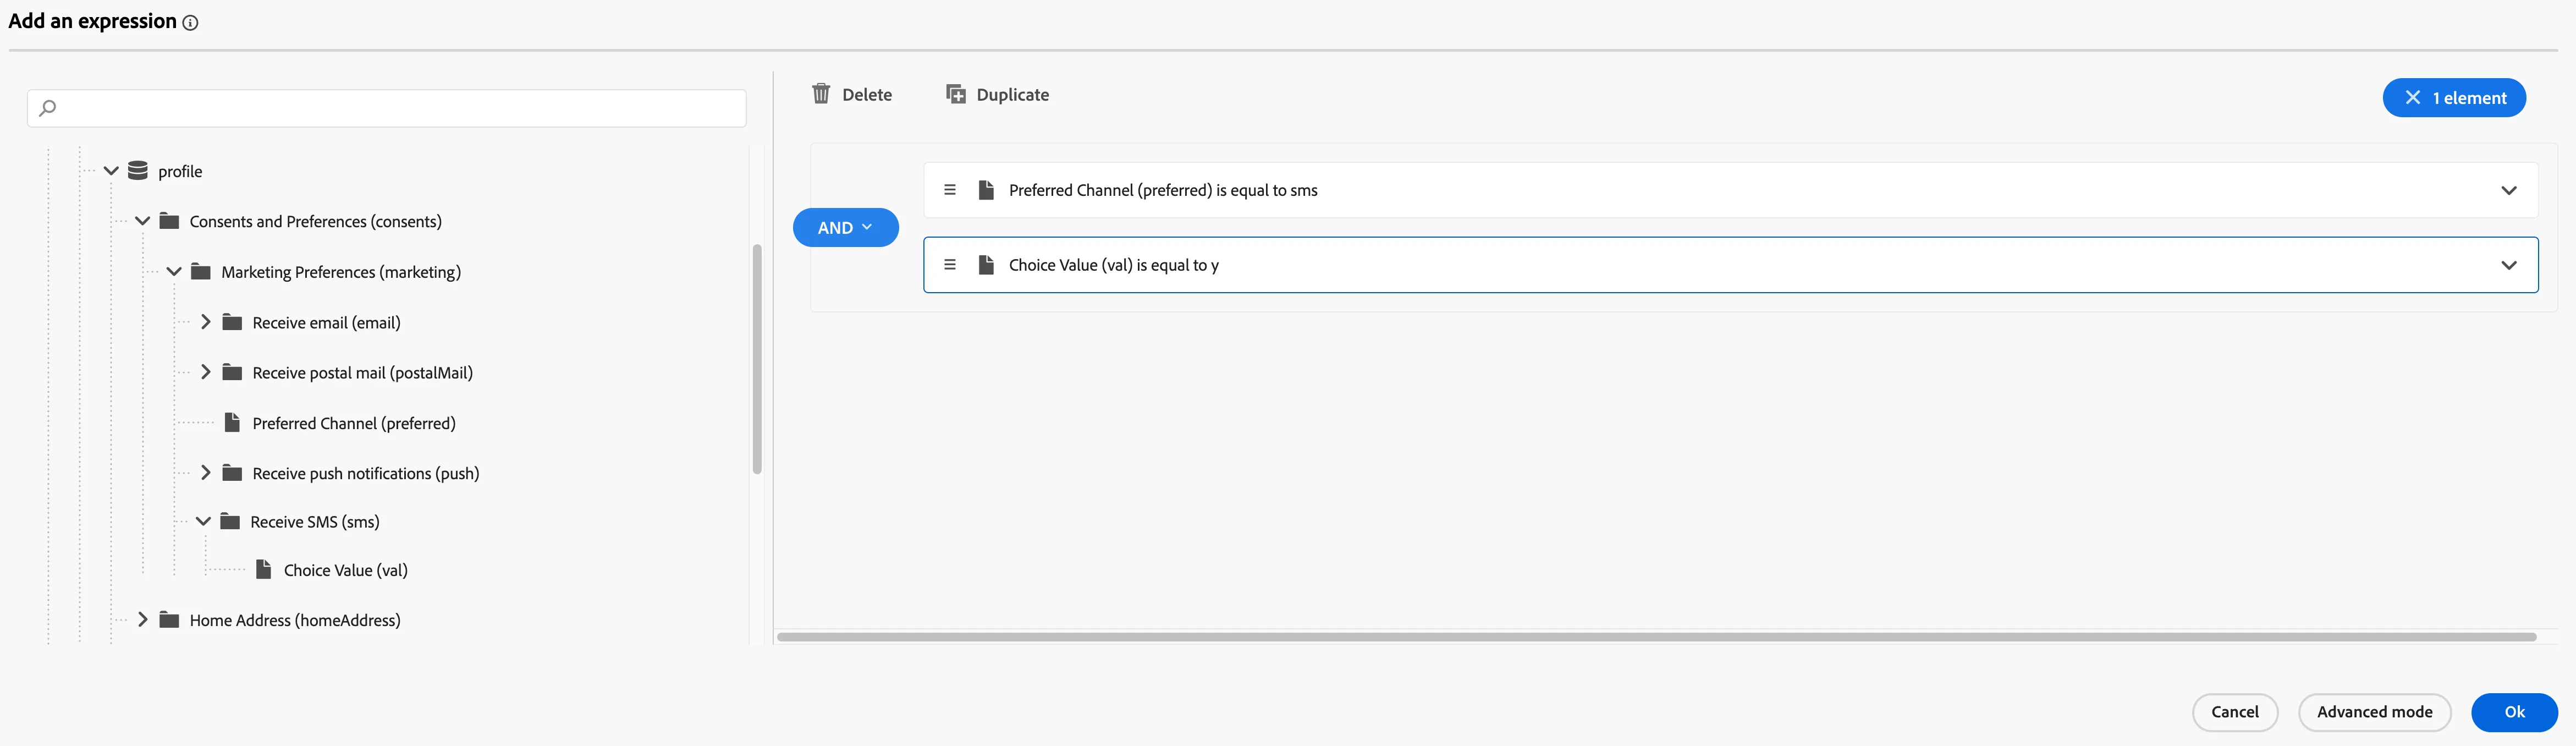This screenshot has width=2576, height=746.
Task: Collapse Consents and Preferences node
Action: pos(142,221)
